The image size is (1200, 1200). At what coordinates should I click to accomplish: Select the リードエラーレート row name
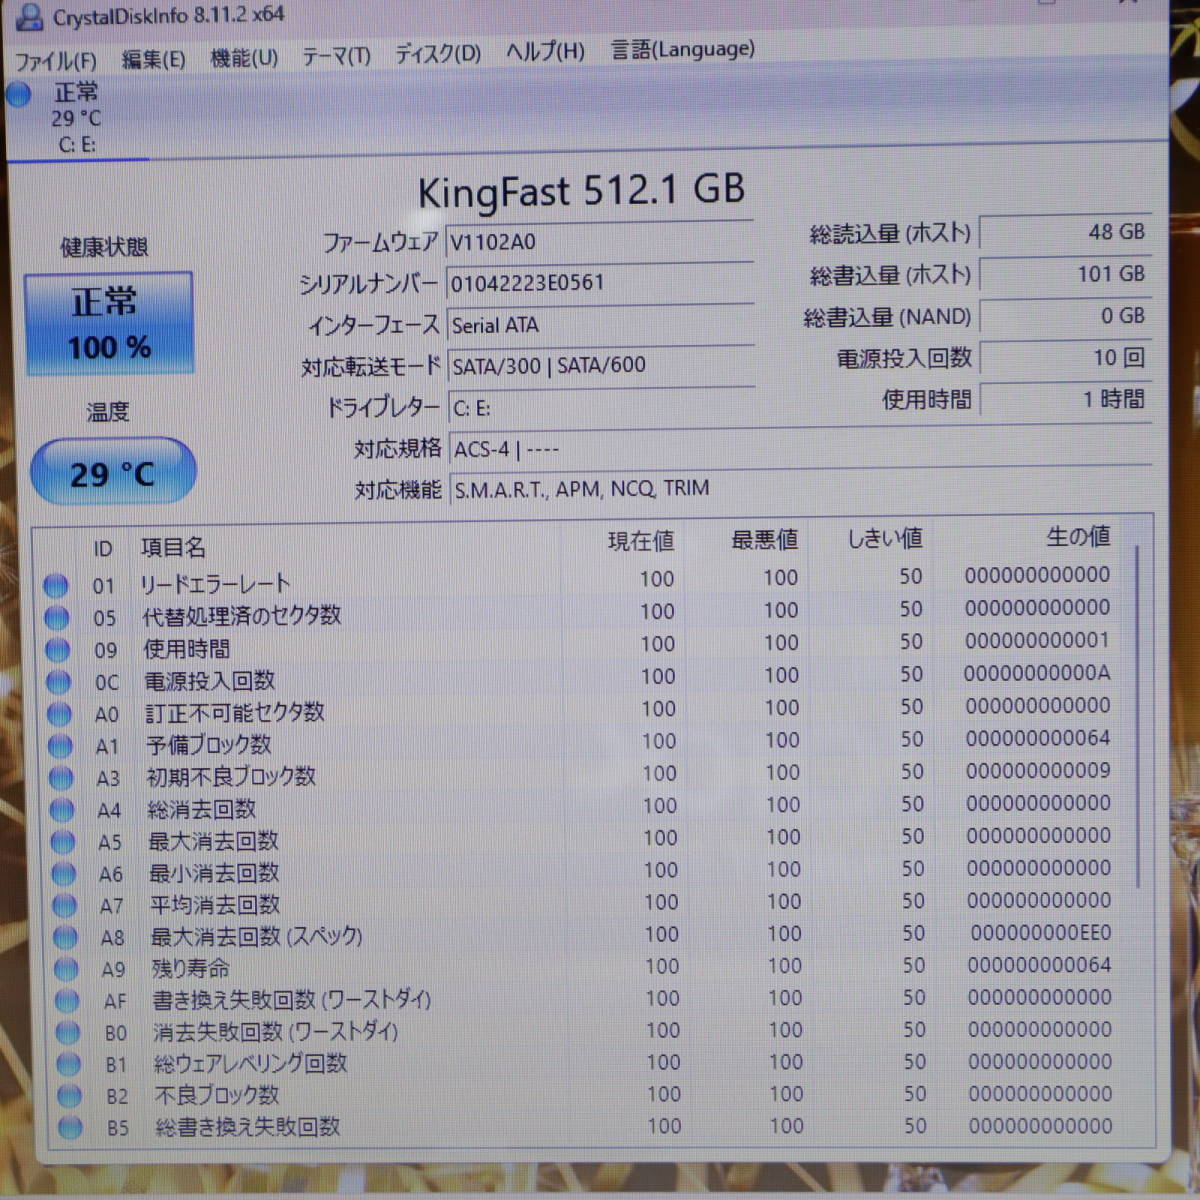[215, 584]
